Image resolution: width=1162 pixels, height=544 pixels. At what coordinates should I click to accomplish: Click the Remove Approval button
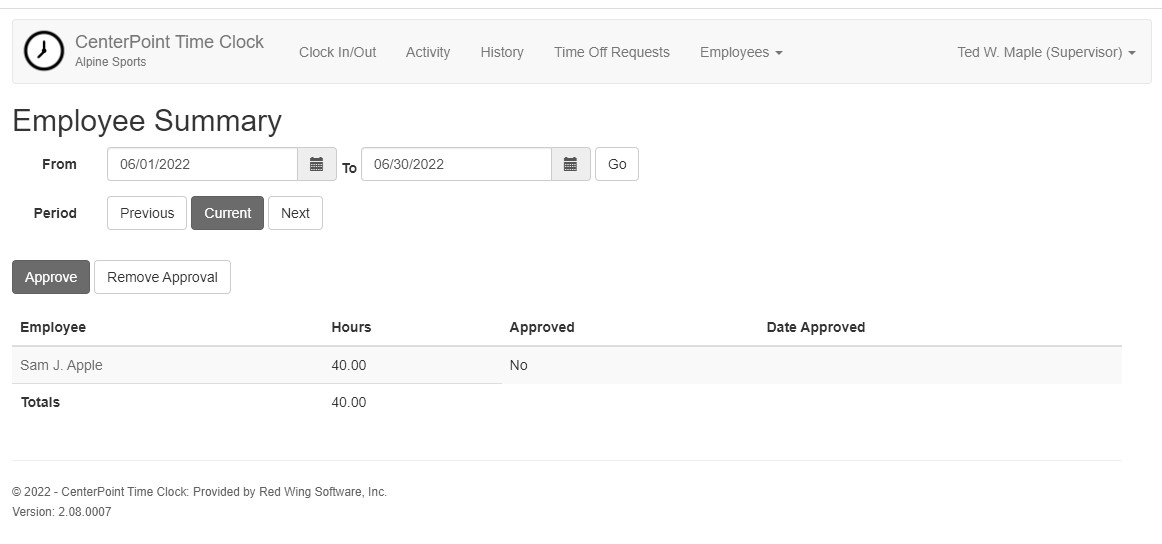pyautogui.click(x=162, y=276)
